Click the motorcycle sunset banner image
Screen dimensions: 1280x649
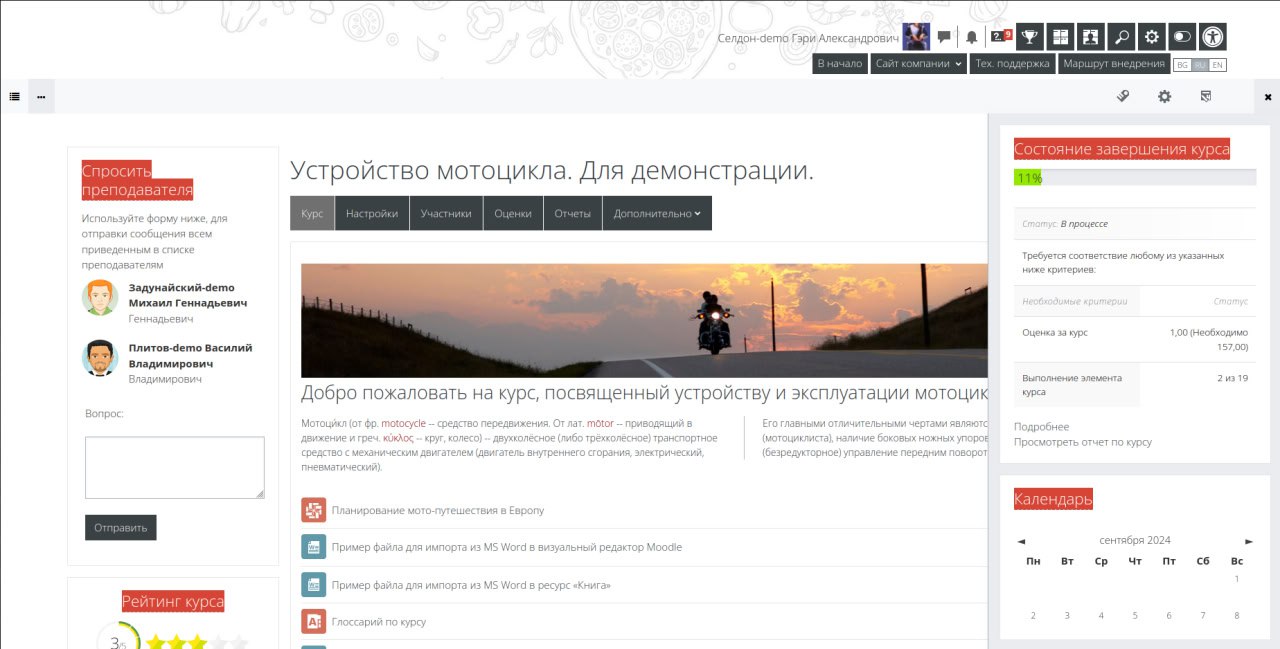coord(644,320)
